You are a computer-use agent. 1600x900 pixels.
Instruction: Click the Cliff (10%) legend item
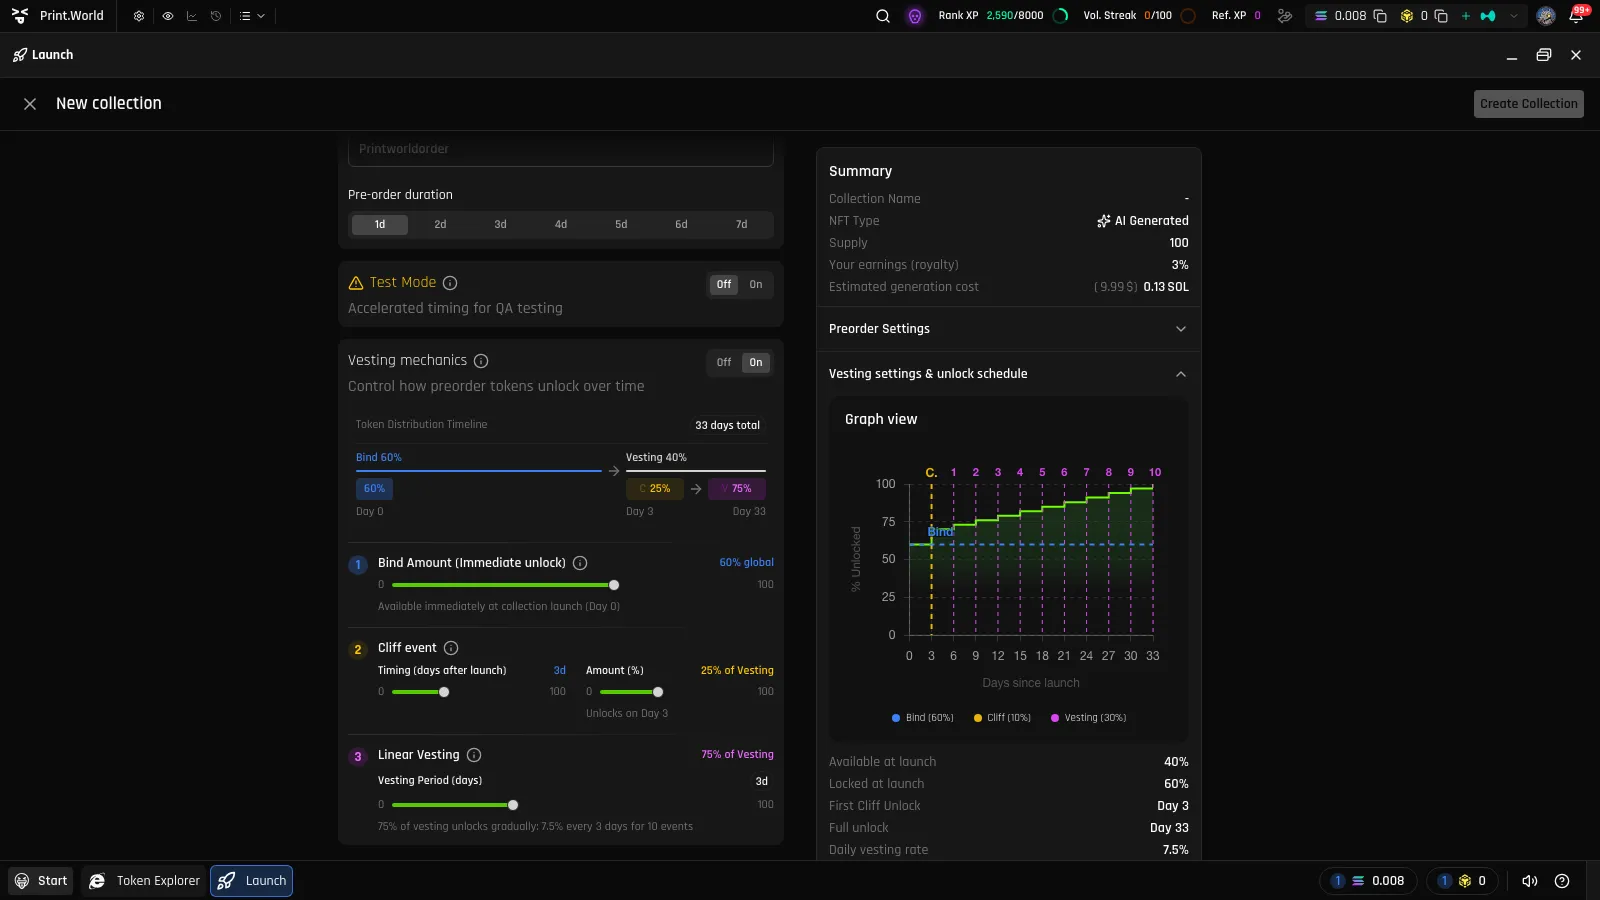pos(1002,718)
